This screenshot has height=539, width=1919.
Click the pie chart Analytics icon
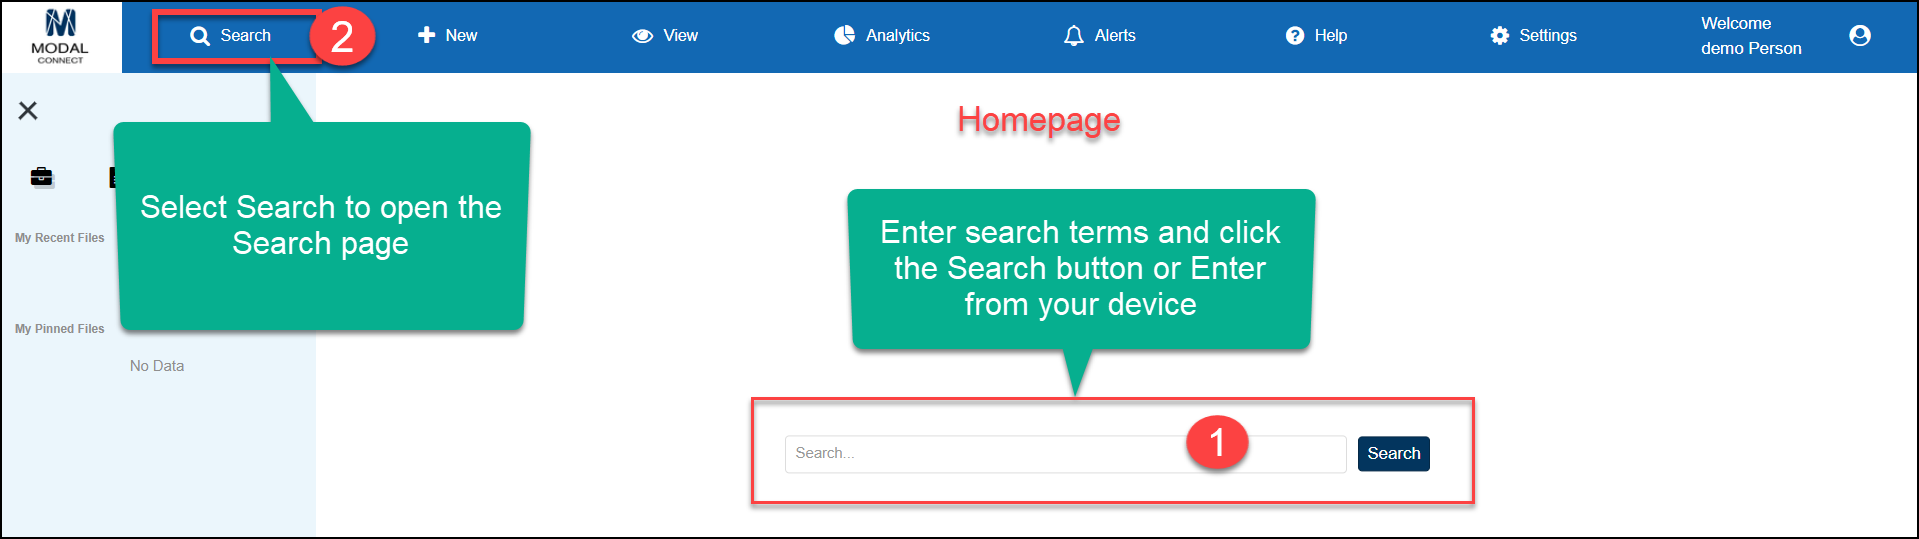845,35
